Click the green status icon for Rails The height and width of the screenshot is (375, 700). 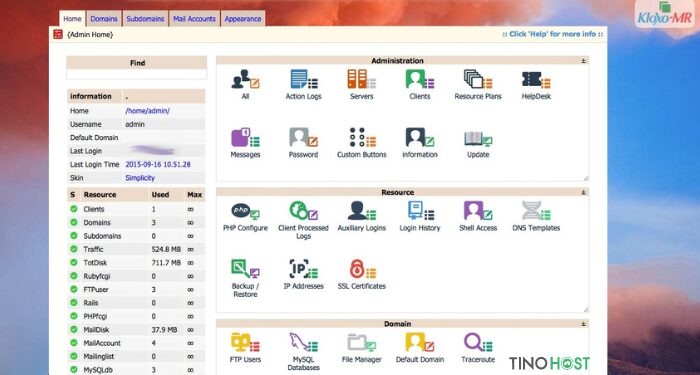point(74,303)
